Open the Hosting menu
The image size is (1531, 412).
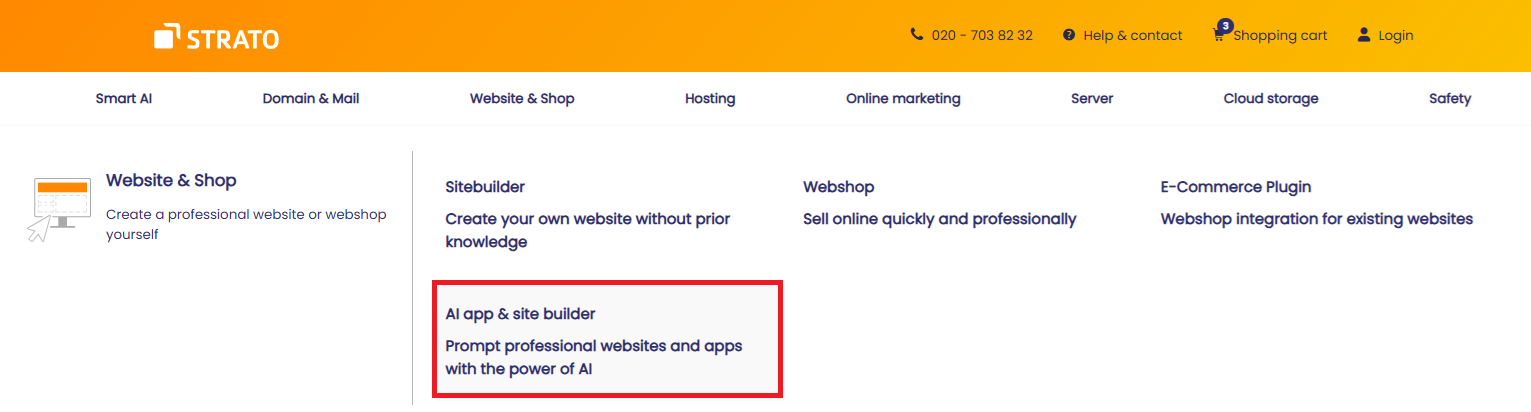710,98
